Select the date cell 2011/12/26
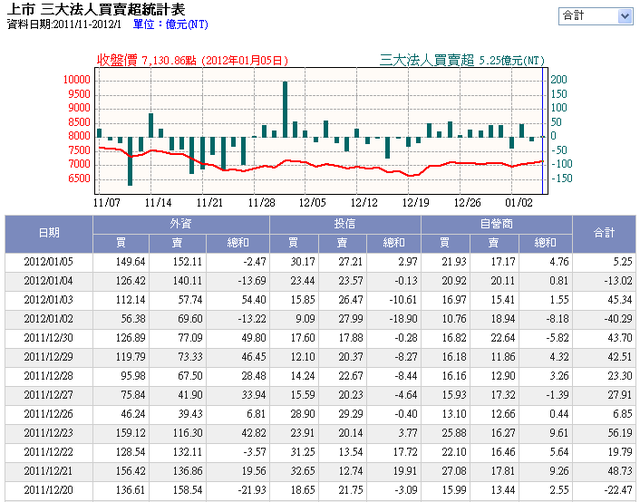Image resolution: width=640 pixels, height=502 pixels. [x=49, y=414]
